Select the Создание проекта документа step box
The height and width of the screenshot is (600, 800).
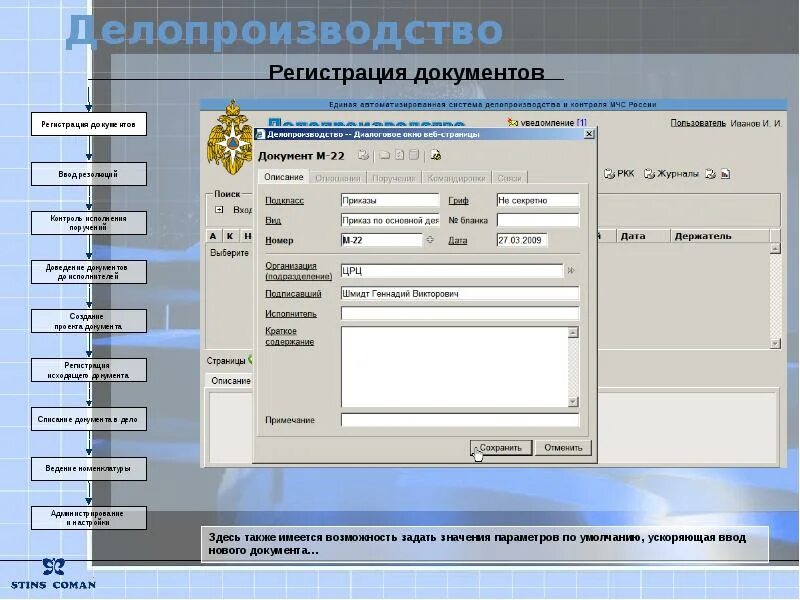click(89, 321)
